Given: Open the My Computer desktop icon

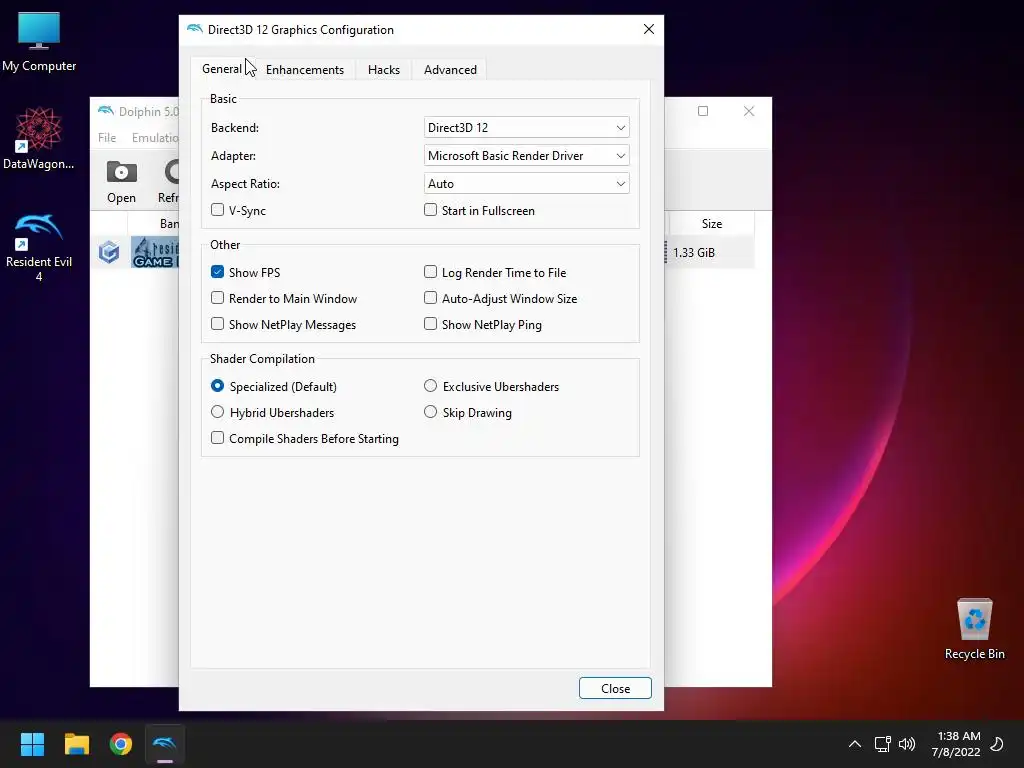Looking at the screenshot, I should (x=39, y=41).
